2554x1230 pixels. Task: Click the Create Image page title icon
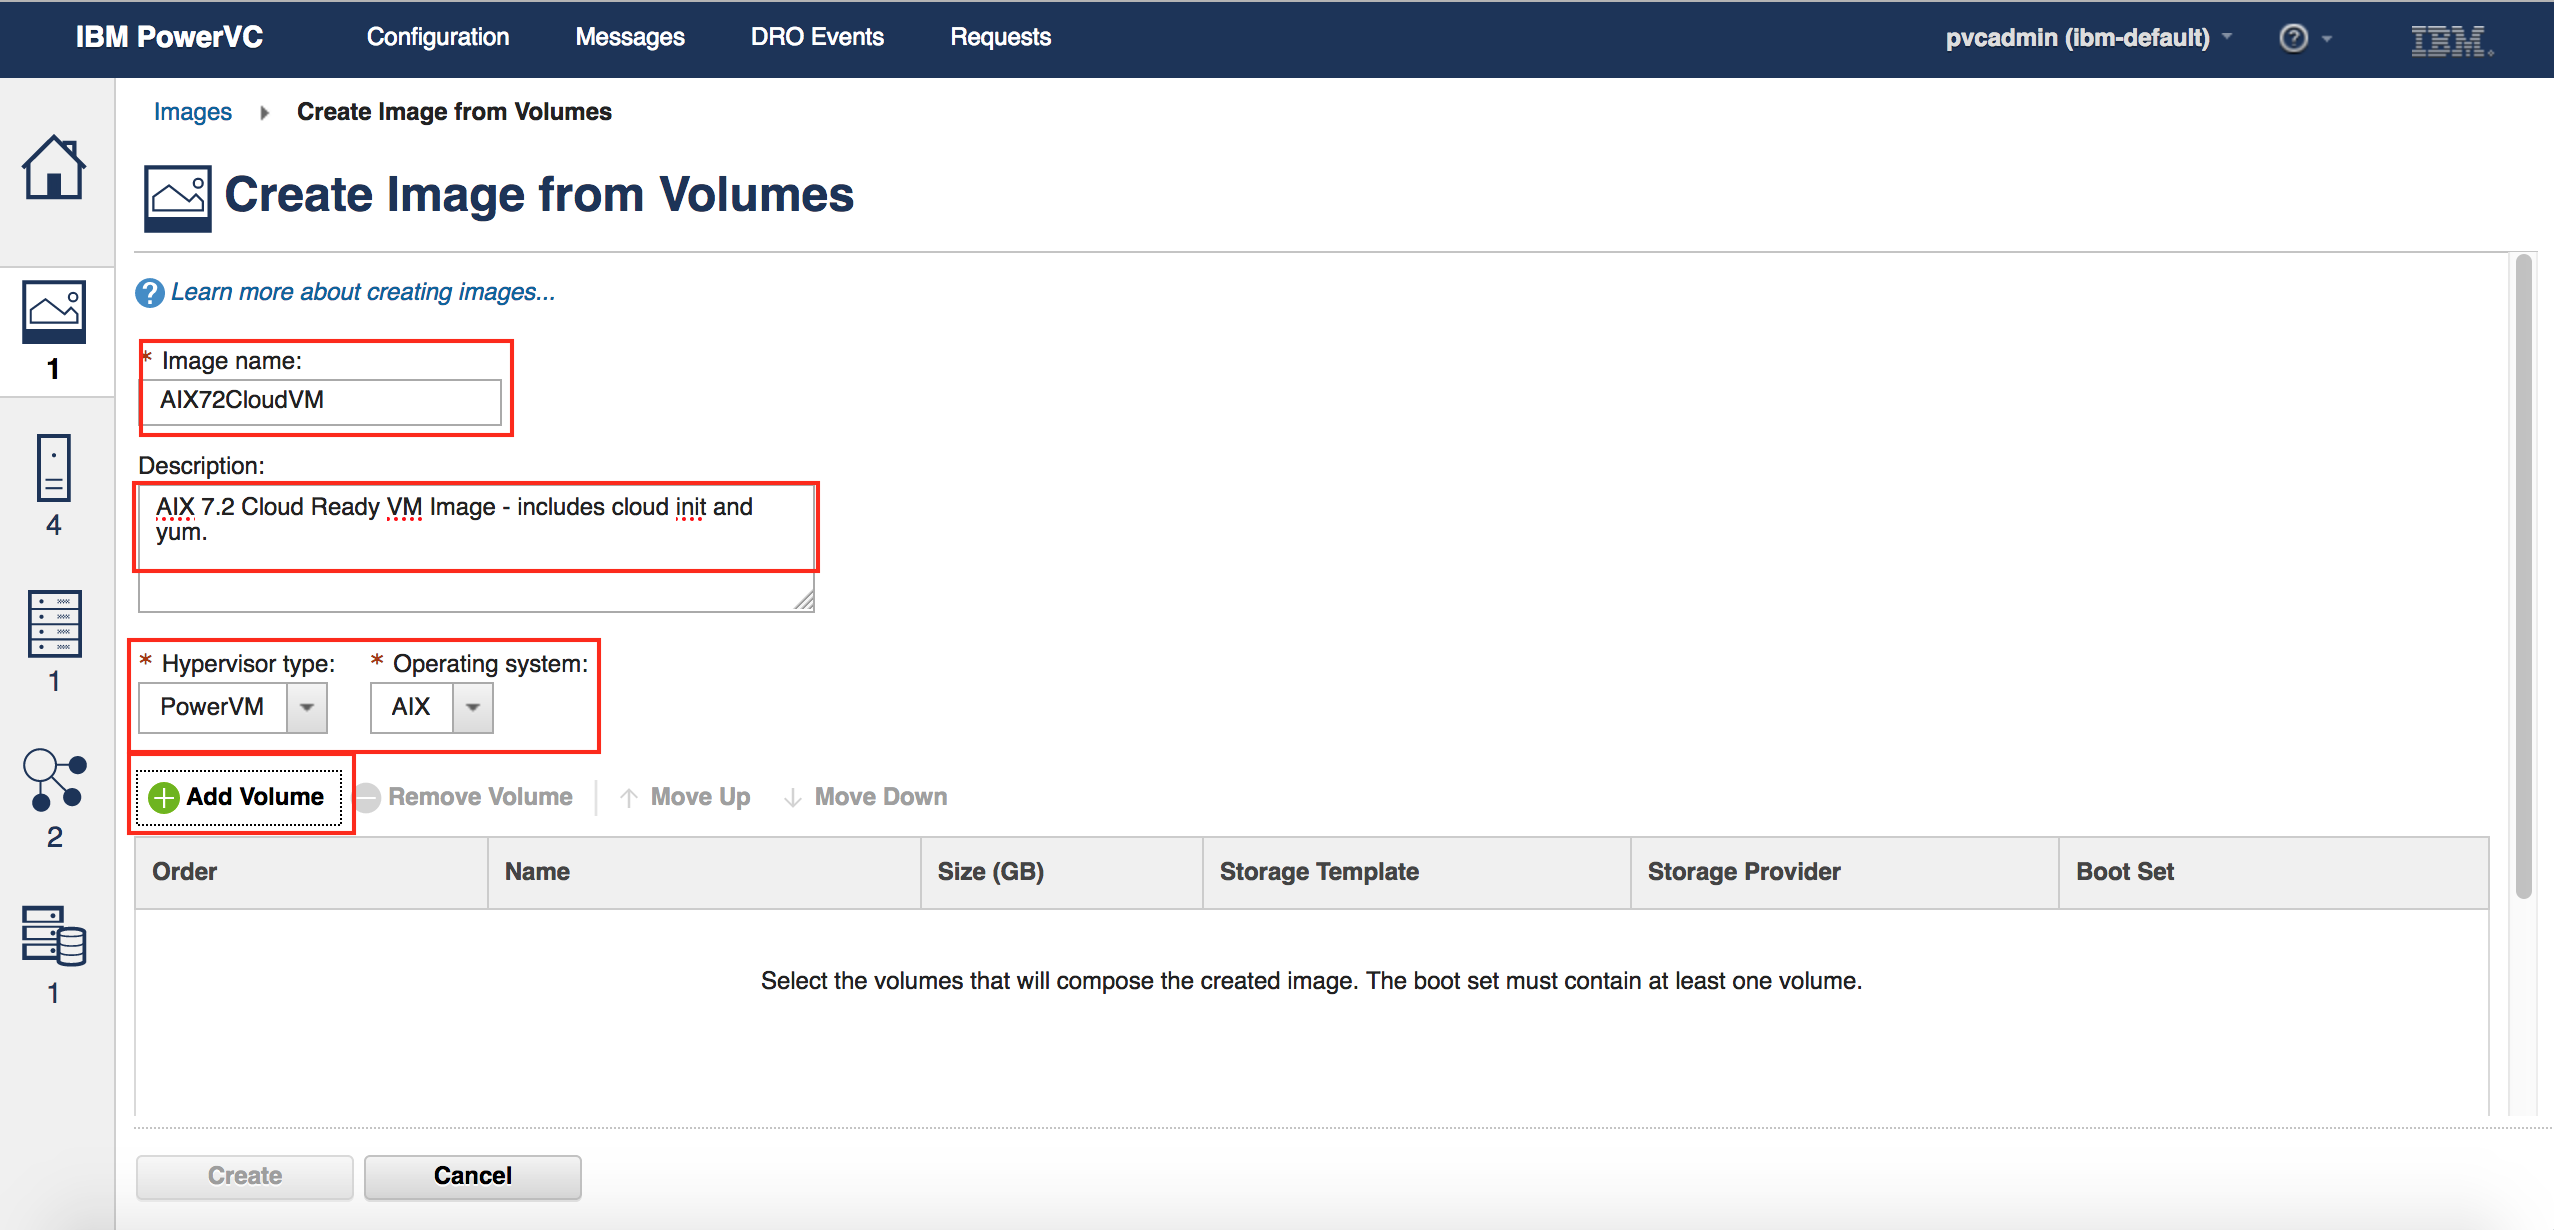178,197
